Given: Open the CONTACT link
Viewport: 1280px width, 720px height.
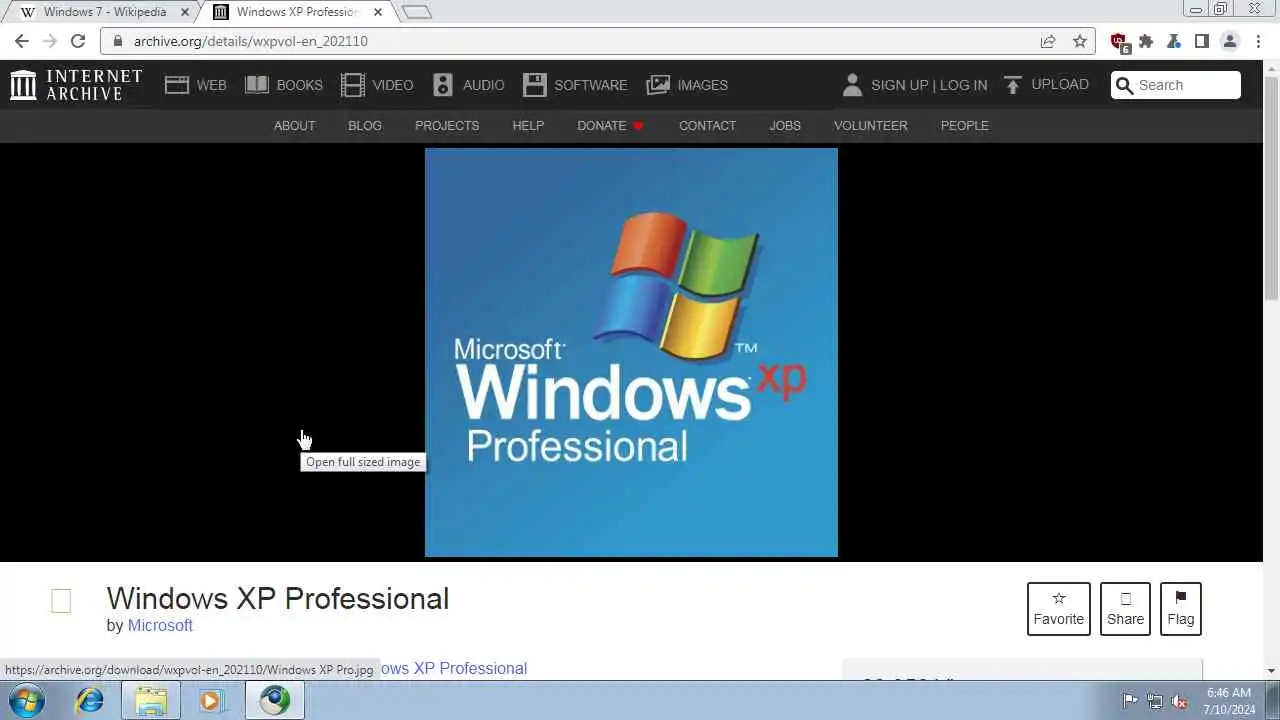Looking at the screenshot, I should (x=707, y=125).
